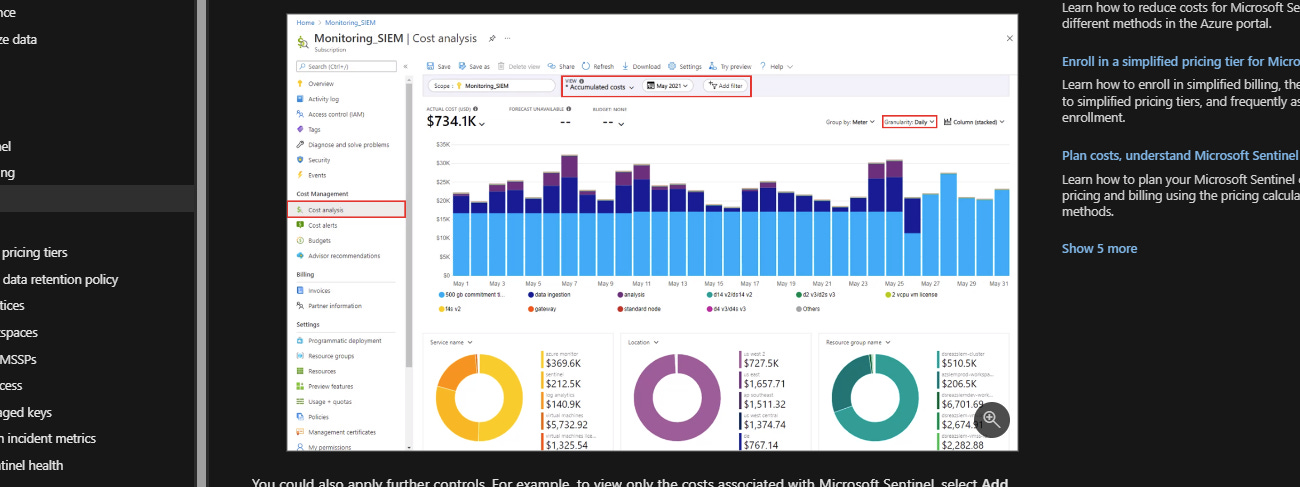Click the Save as toolbar button
1300x487 pixels.
point(474,66)
